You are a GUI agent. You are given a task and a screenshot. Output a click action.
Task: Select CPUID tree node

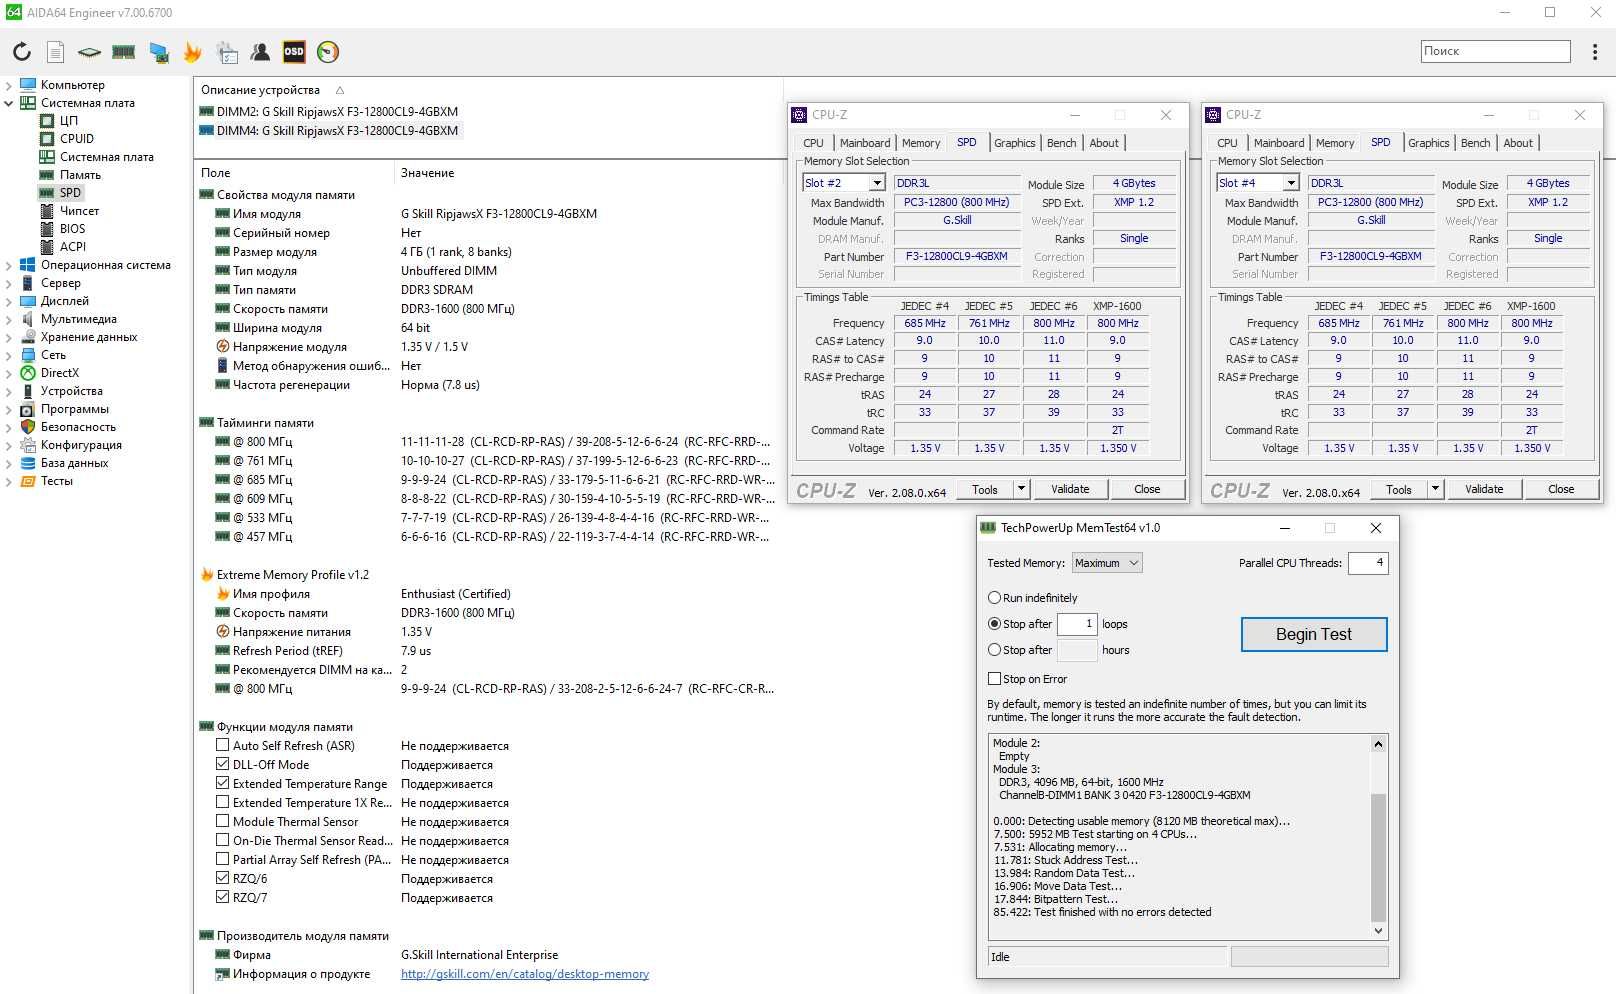(x=76, y=139)
